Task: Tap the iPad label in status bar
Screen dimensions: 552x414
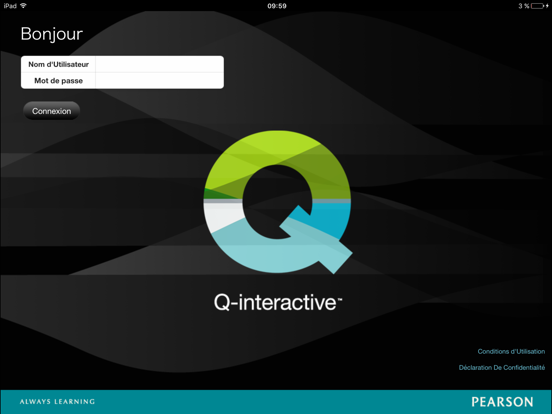Action: (10, 6)
